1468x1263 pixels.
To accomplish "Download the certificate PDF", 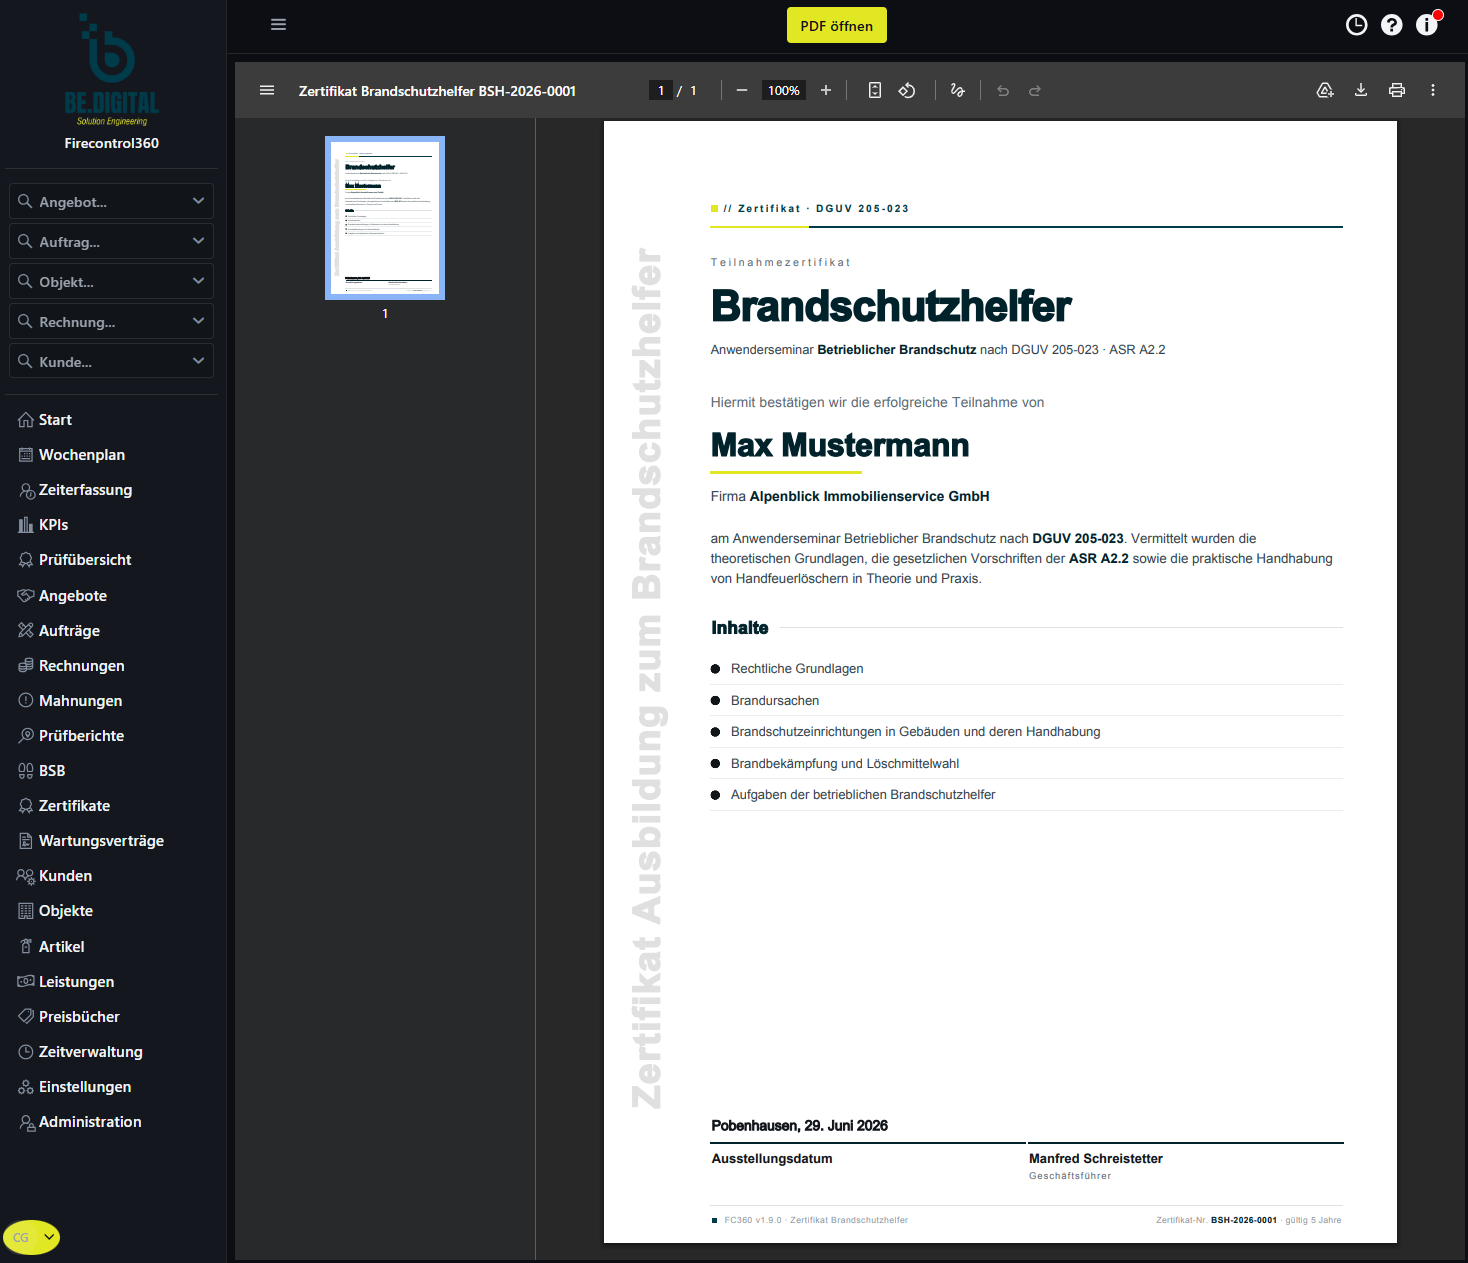I will point(1361,90).
